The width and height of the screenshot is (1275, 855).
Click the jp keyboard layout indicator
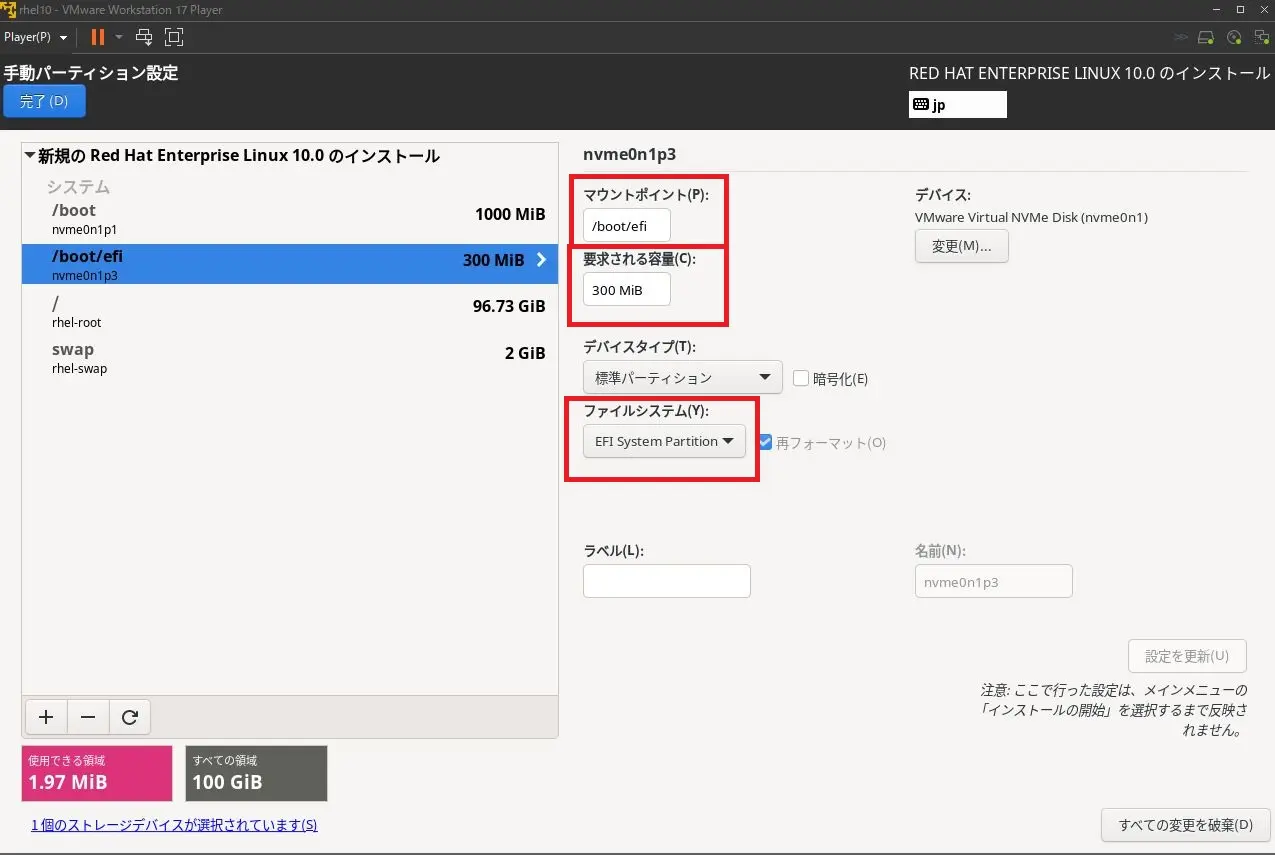[x=957, y=105]
